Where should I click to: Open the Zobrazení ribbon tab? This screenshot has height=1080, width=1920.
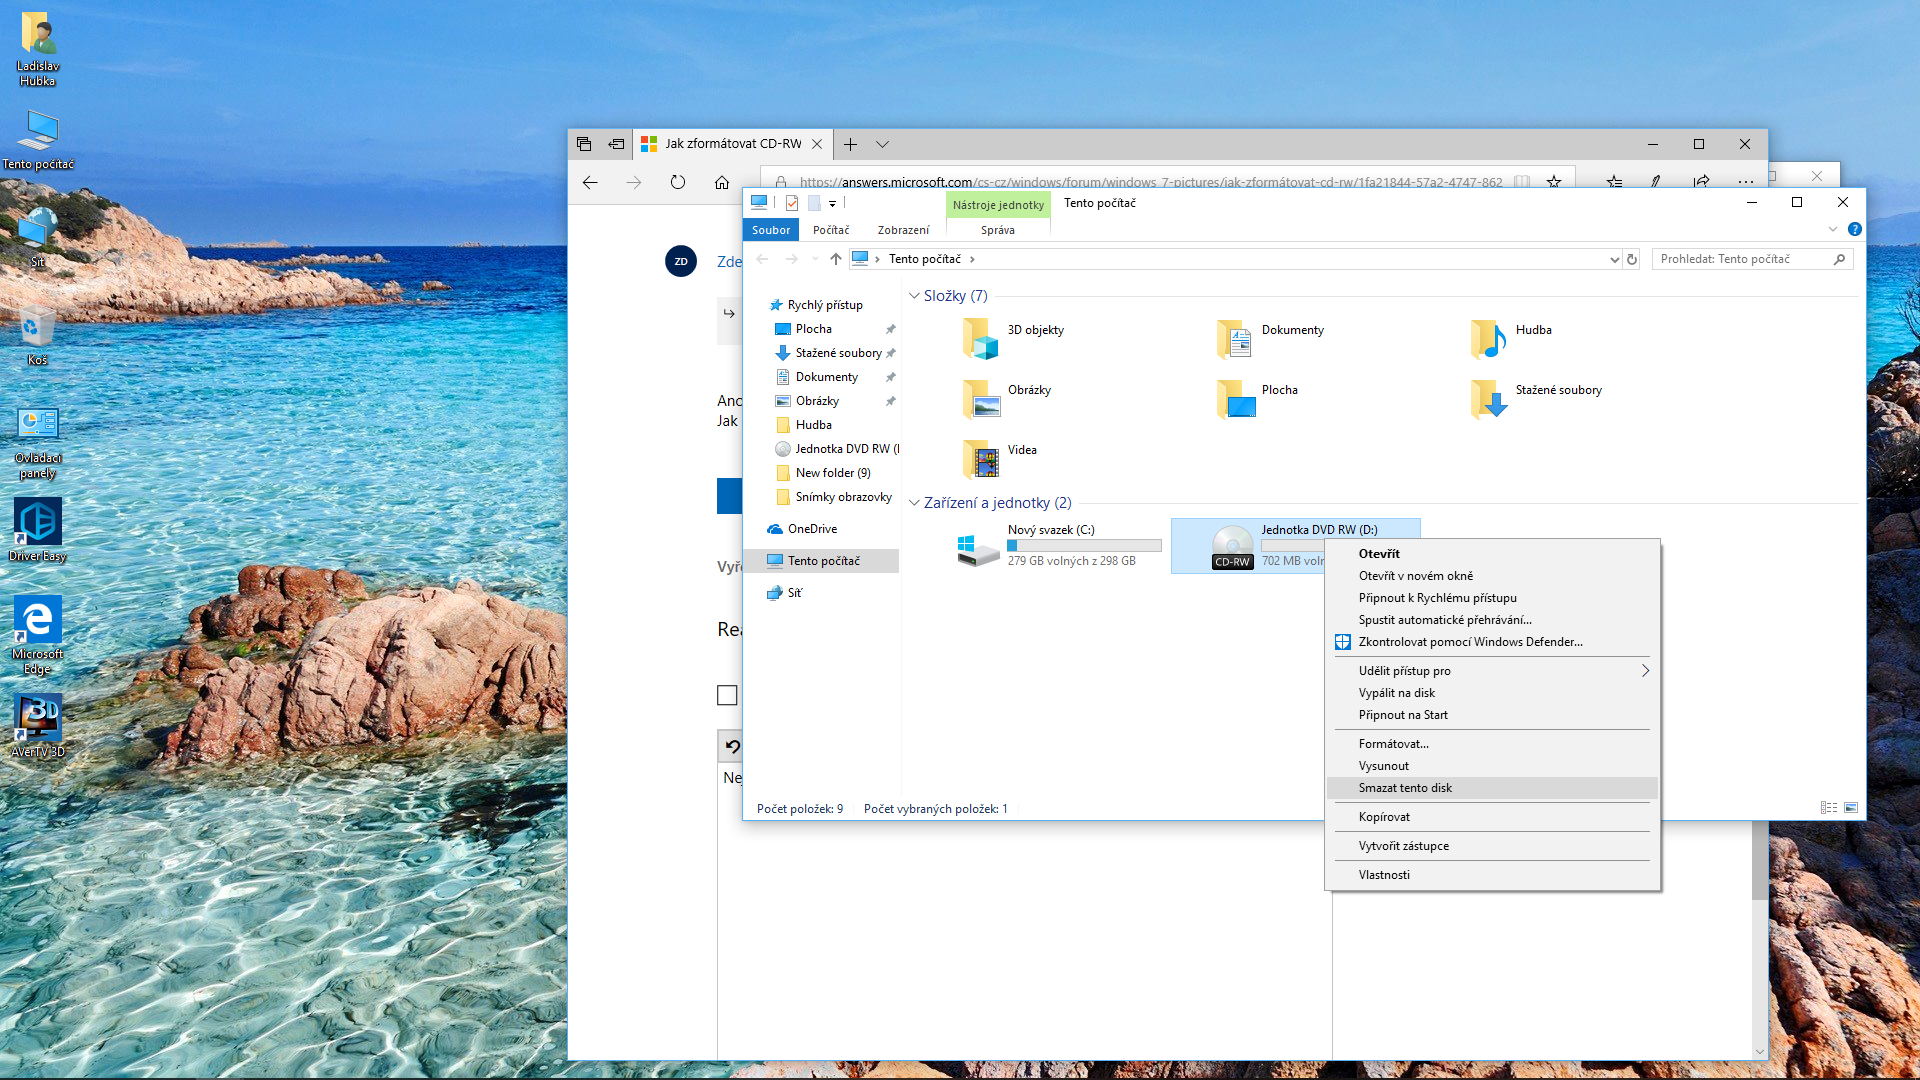click(903, 230)
